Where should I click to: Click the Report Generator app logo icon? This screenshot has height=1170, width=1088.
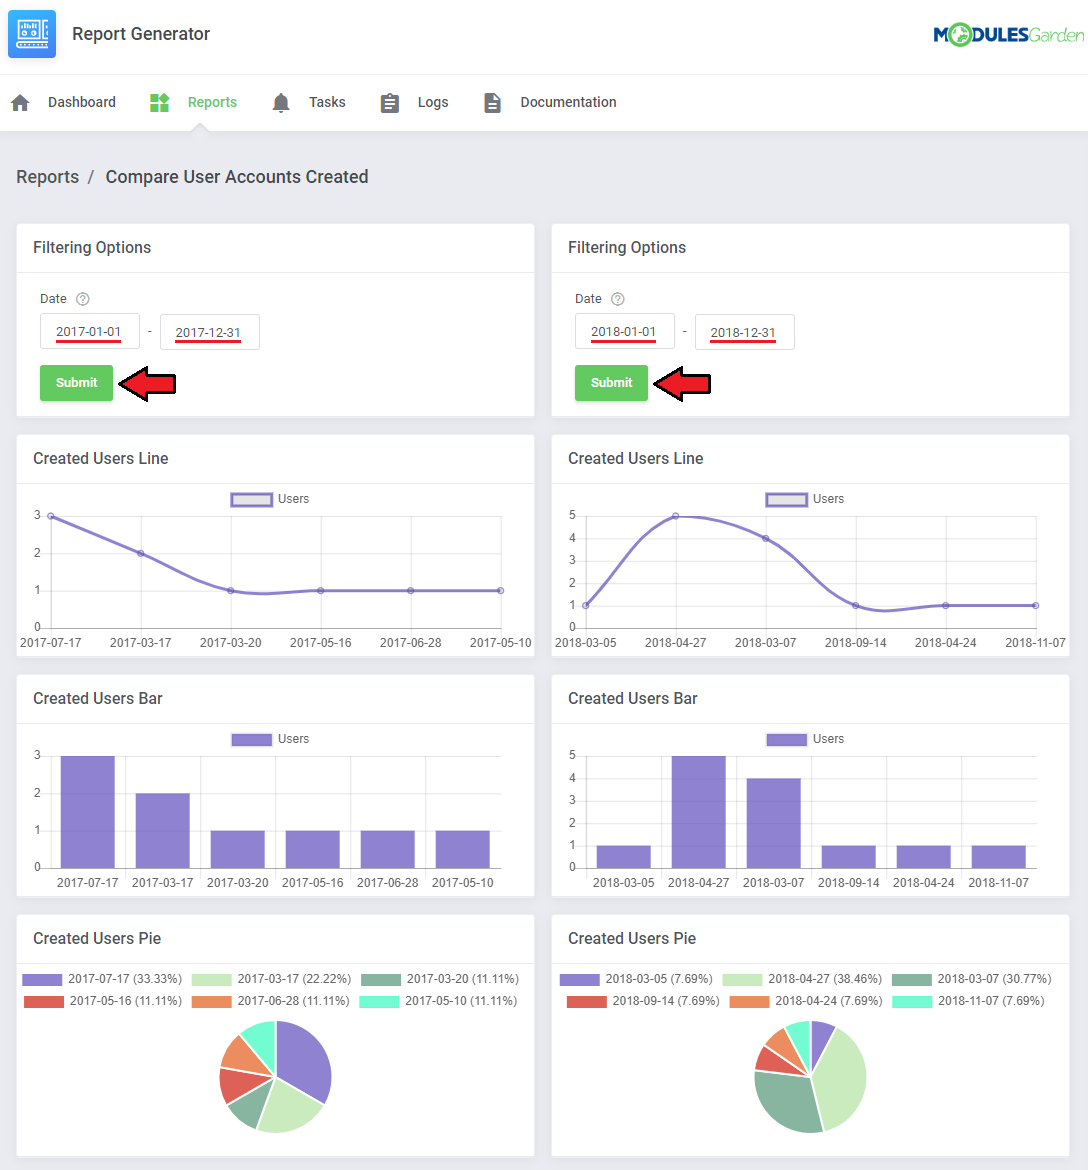tap(32, 34)
